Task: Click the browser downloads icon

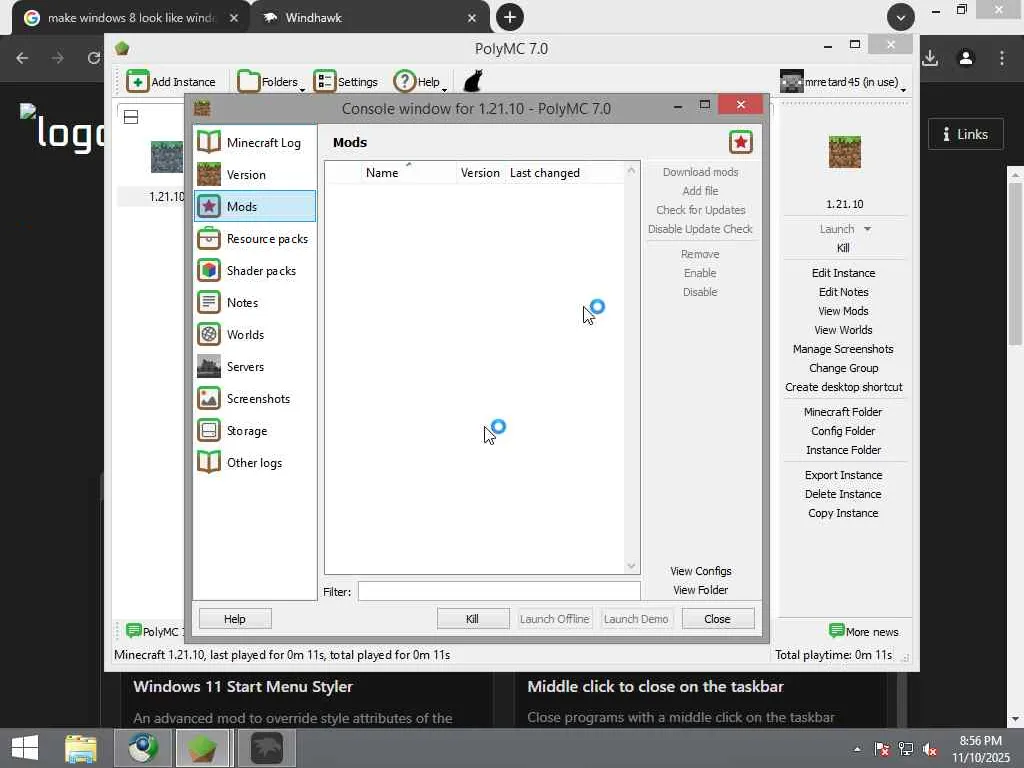Action: point(930,58)
